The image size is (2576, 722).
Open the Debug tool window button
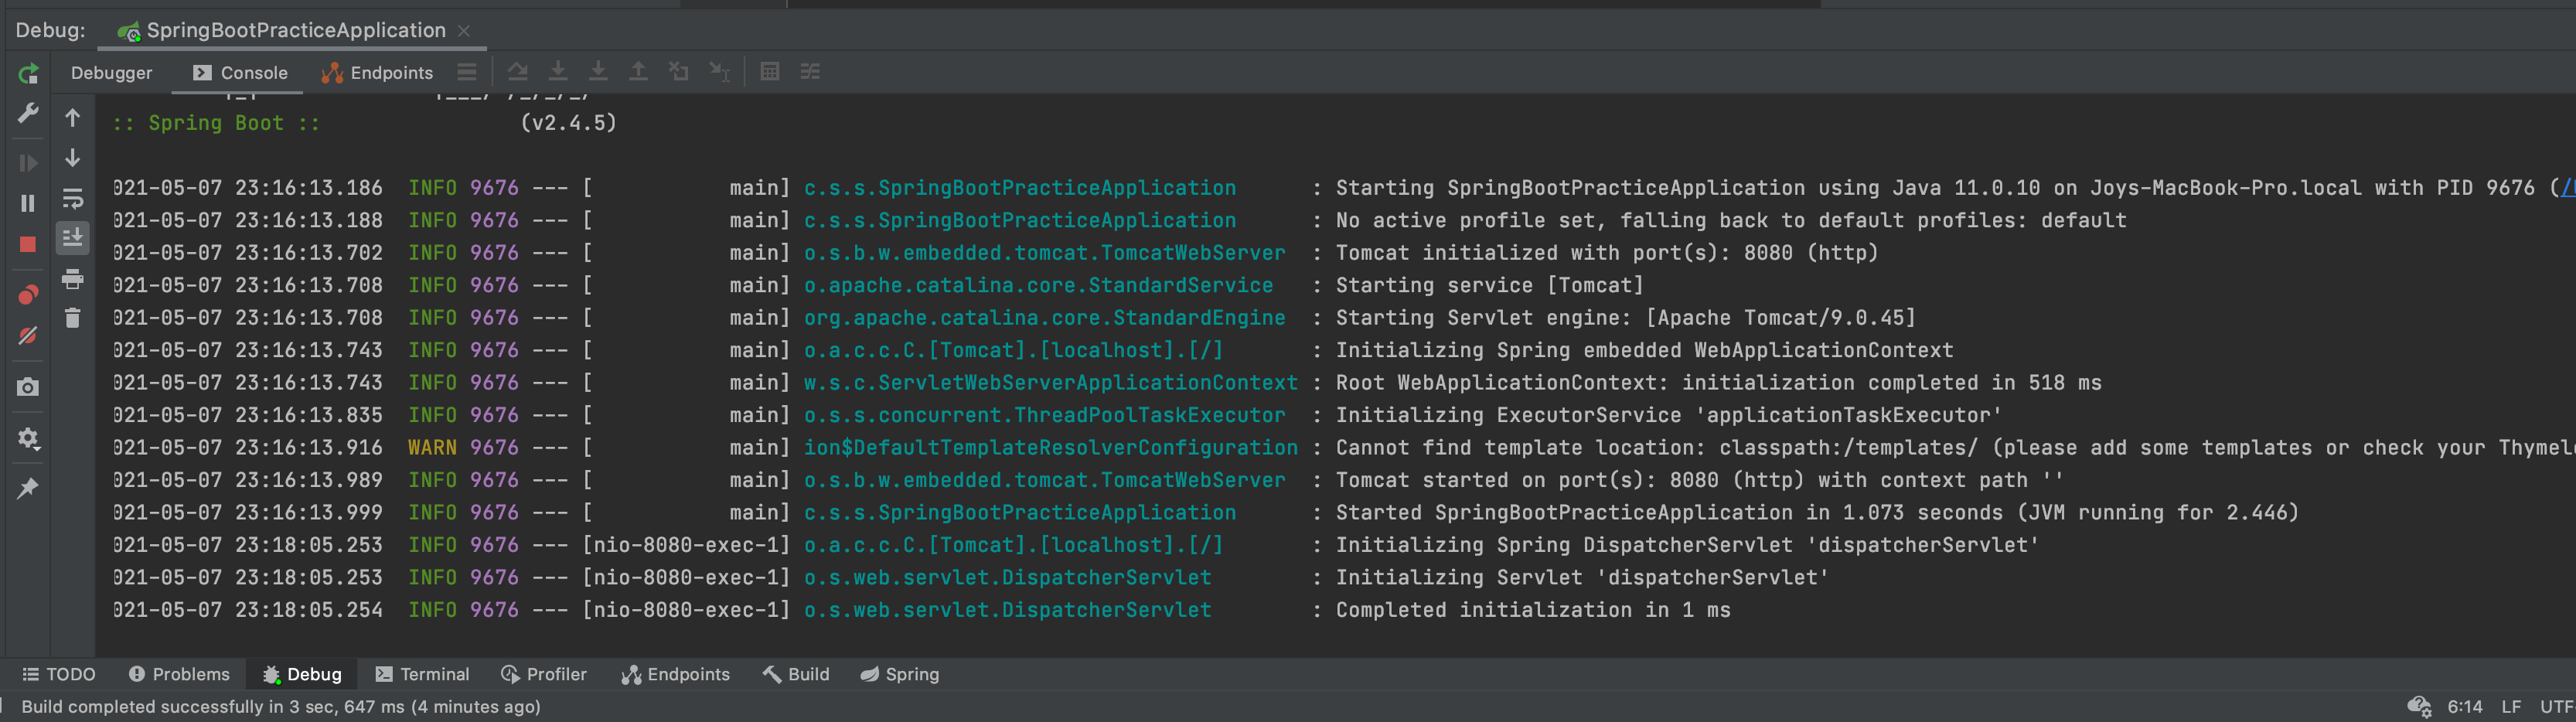click(x=302, y=675)
